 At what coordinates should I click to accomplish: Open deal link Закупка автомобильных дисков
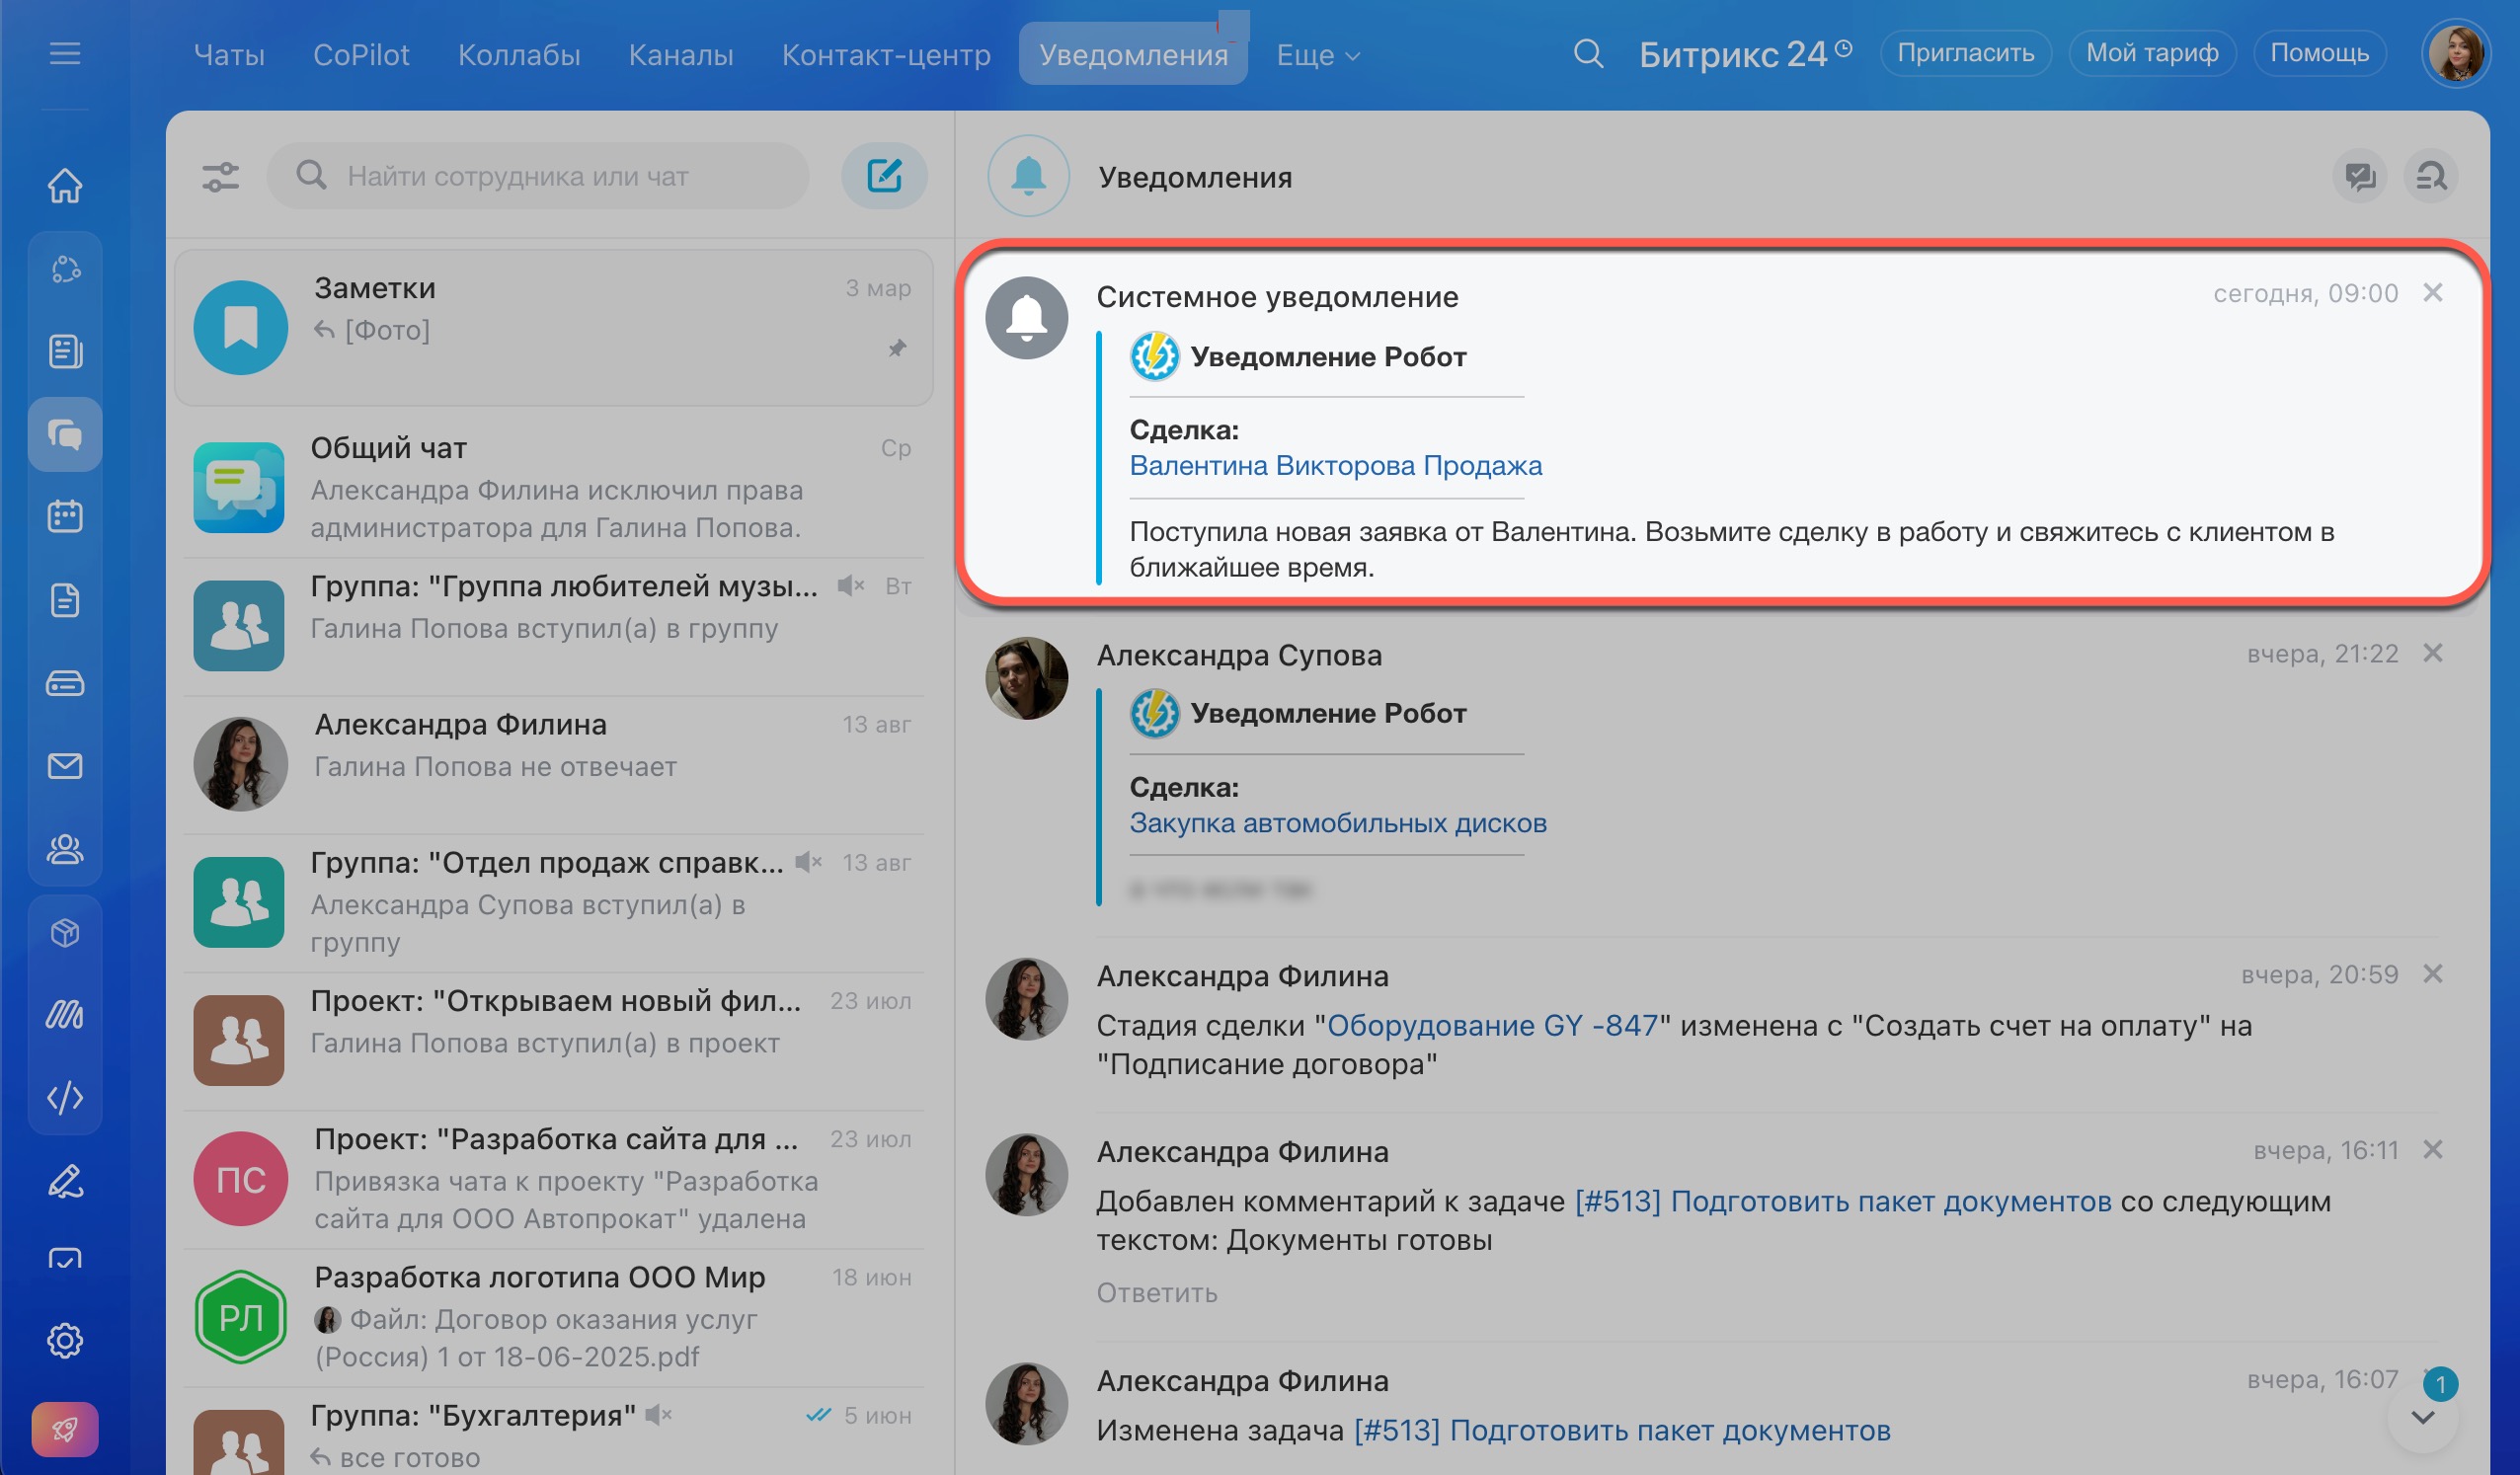1338,823
